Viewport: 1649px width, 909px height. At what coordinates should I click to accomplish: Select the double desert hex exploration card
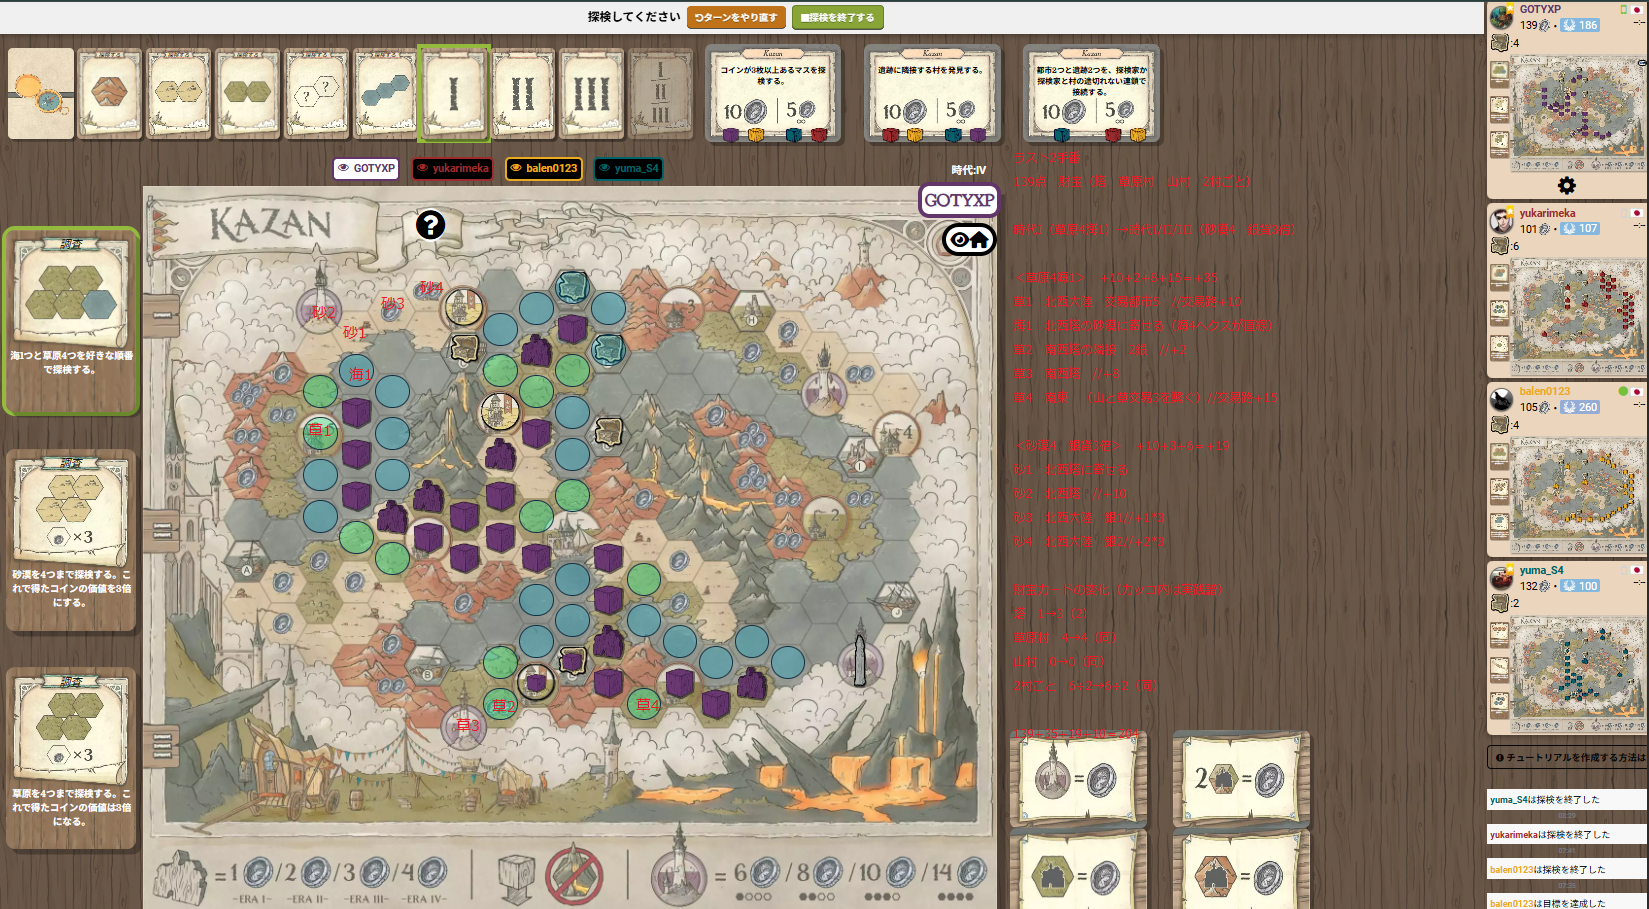(x=179, y=93)
